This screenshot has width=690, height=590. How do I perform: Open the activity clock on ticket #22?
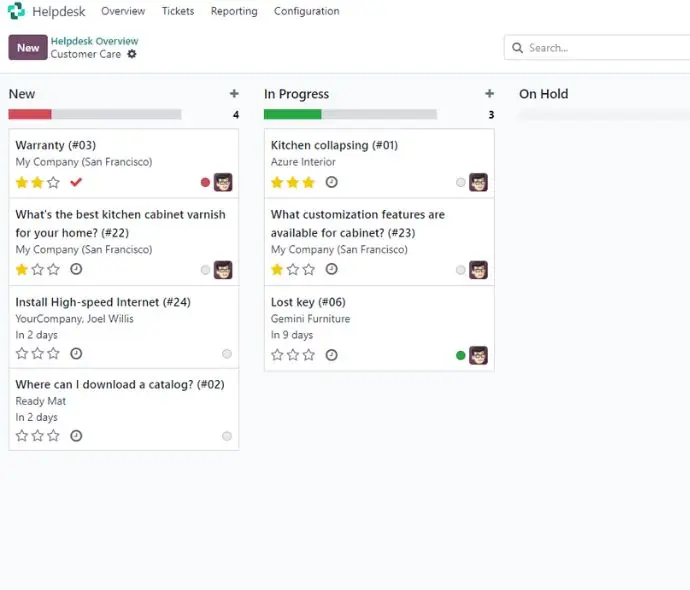click(76, 269)
